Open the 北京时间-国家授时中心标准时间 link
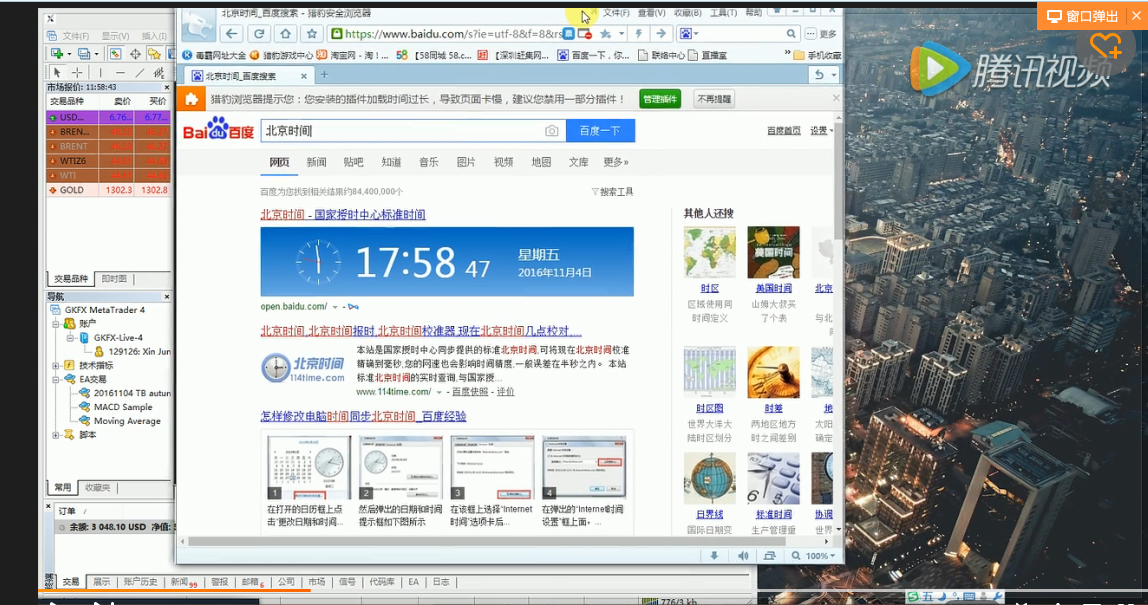 [343, 215]
